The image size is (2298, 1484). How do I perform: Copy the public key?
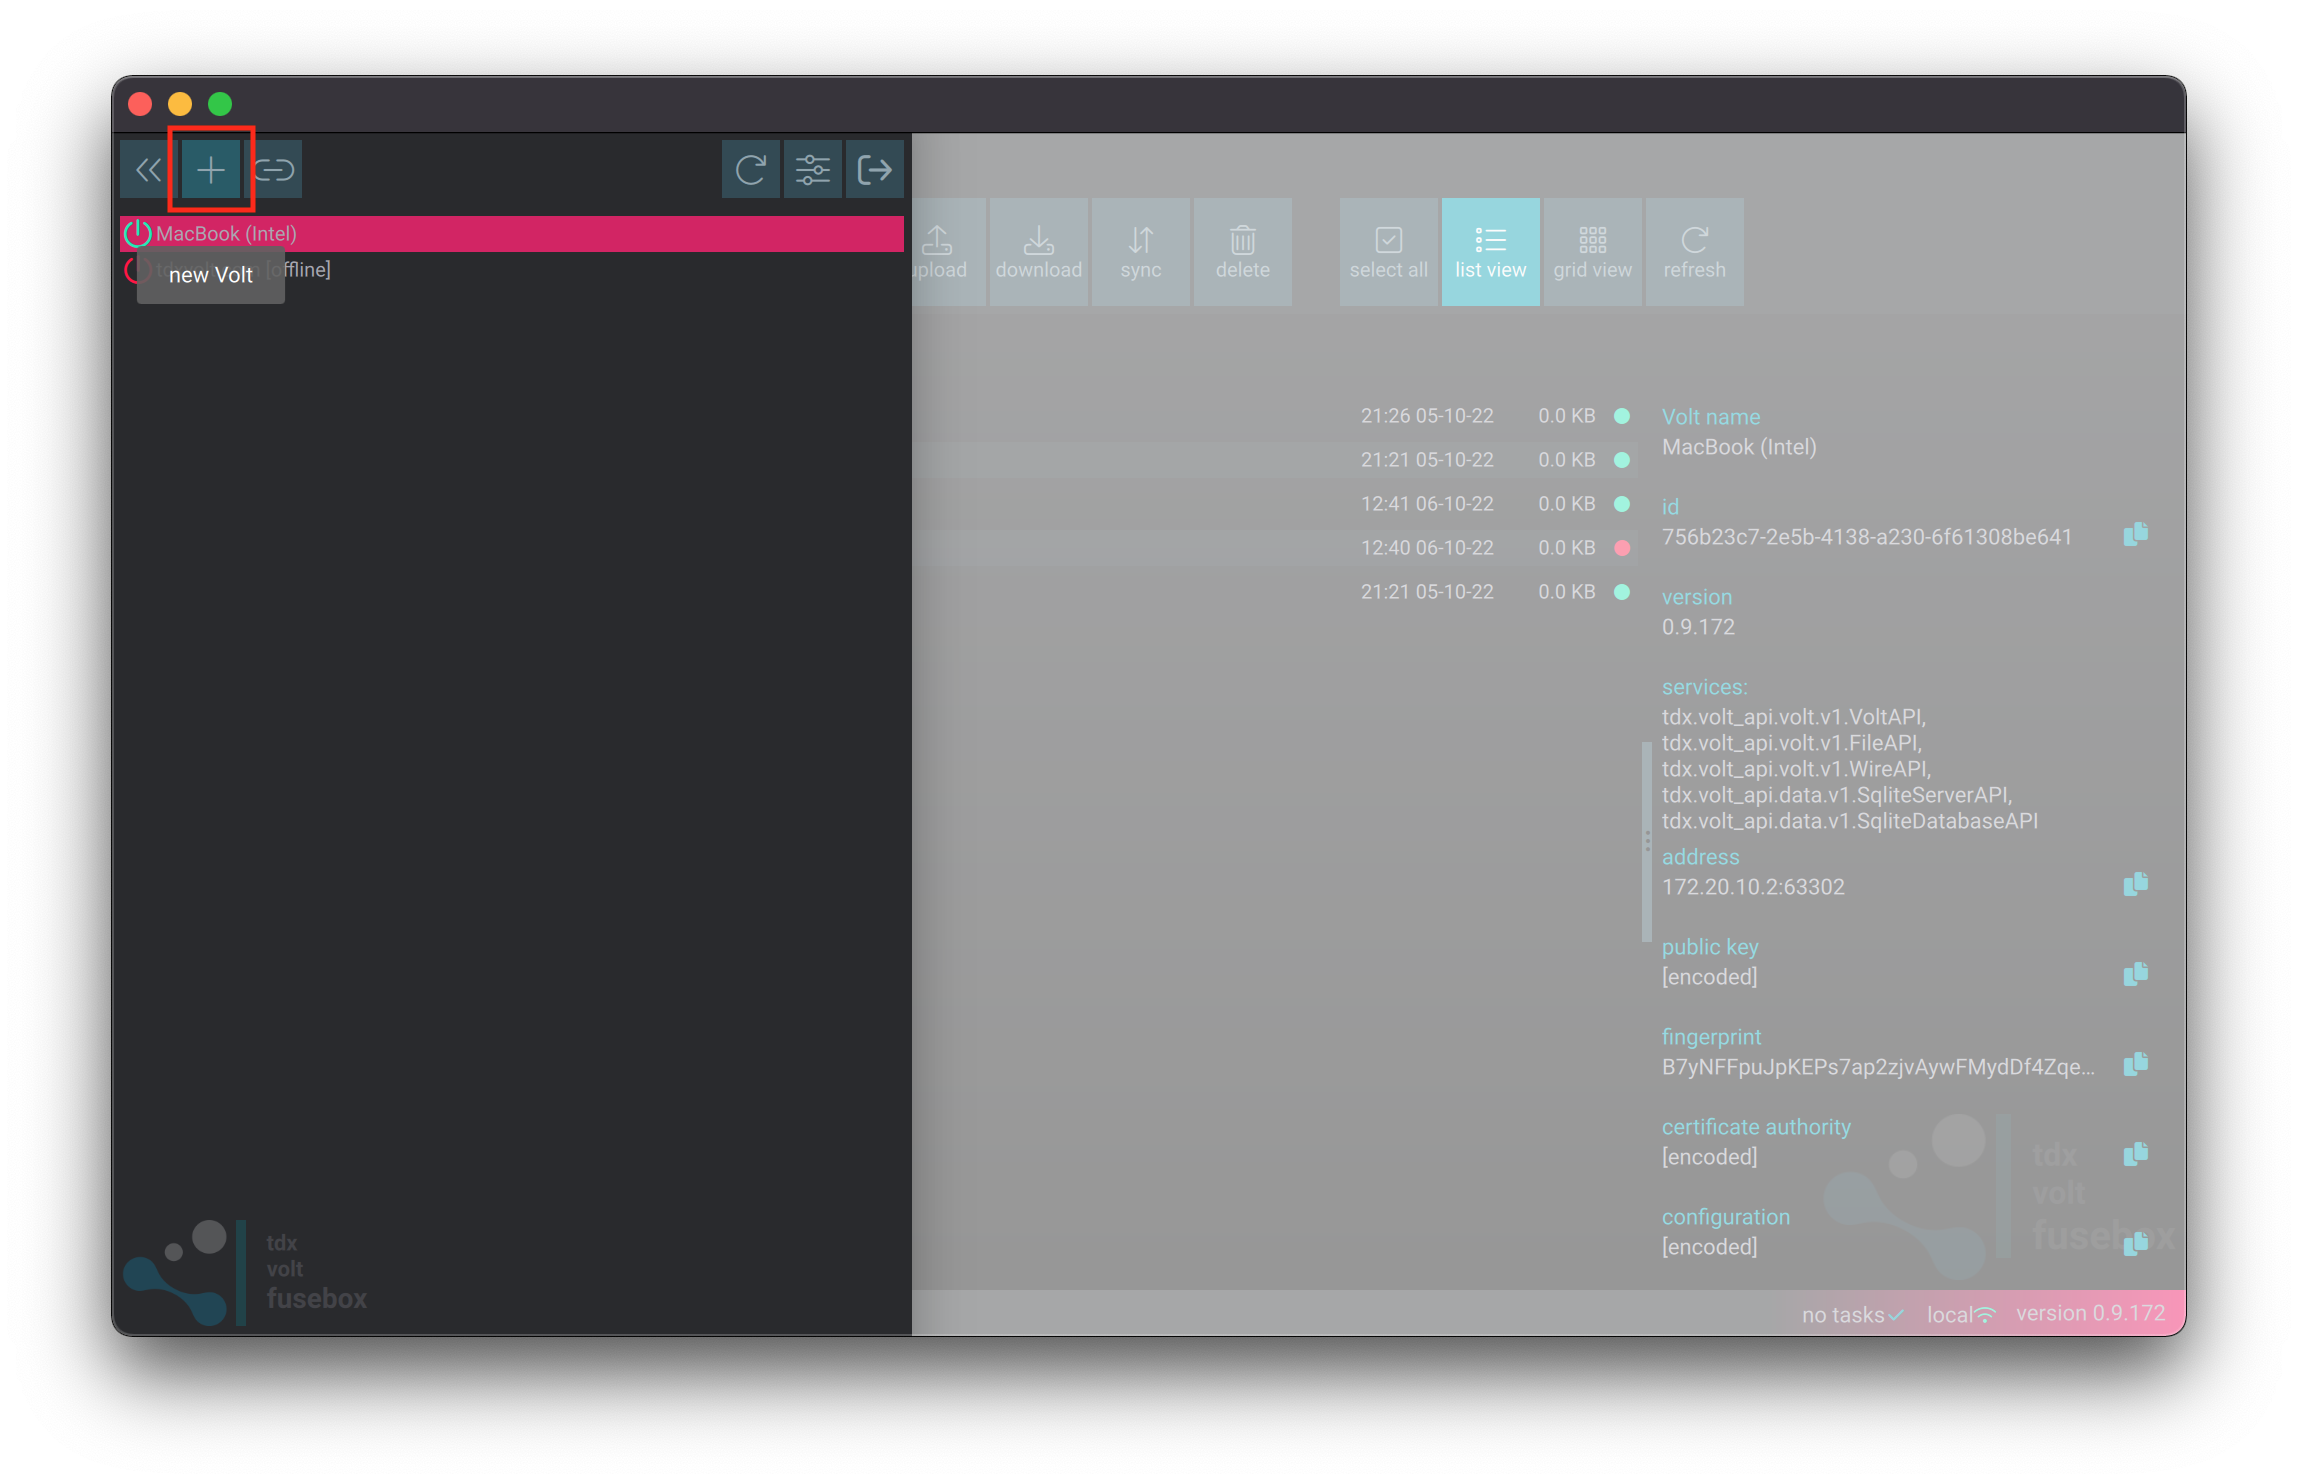pyautogui.click(x=2136, y=975)
